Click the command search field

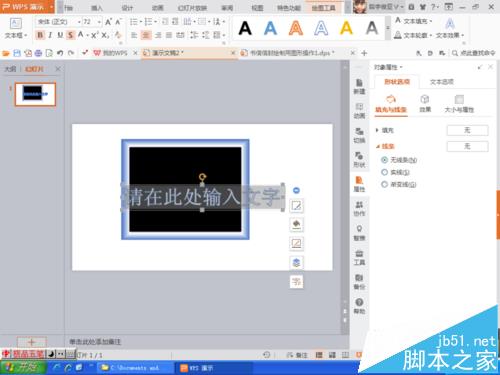click(474, 53)
